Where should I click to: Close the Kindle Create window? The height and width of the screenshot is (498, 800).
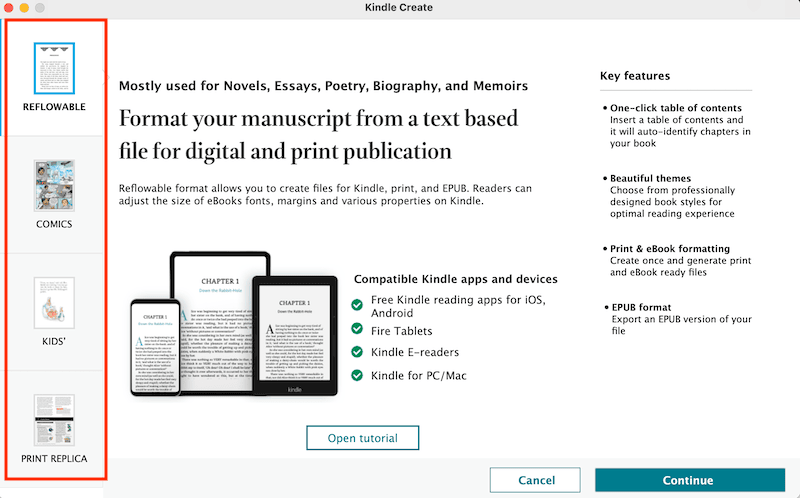point(9,8)
